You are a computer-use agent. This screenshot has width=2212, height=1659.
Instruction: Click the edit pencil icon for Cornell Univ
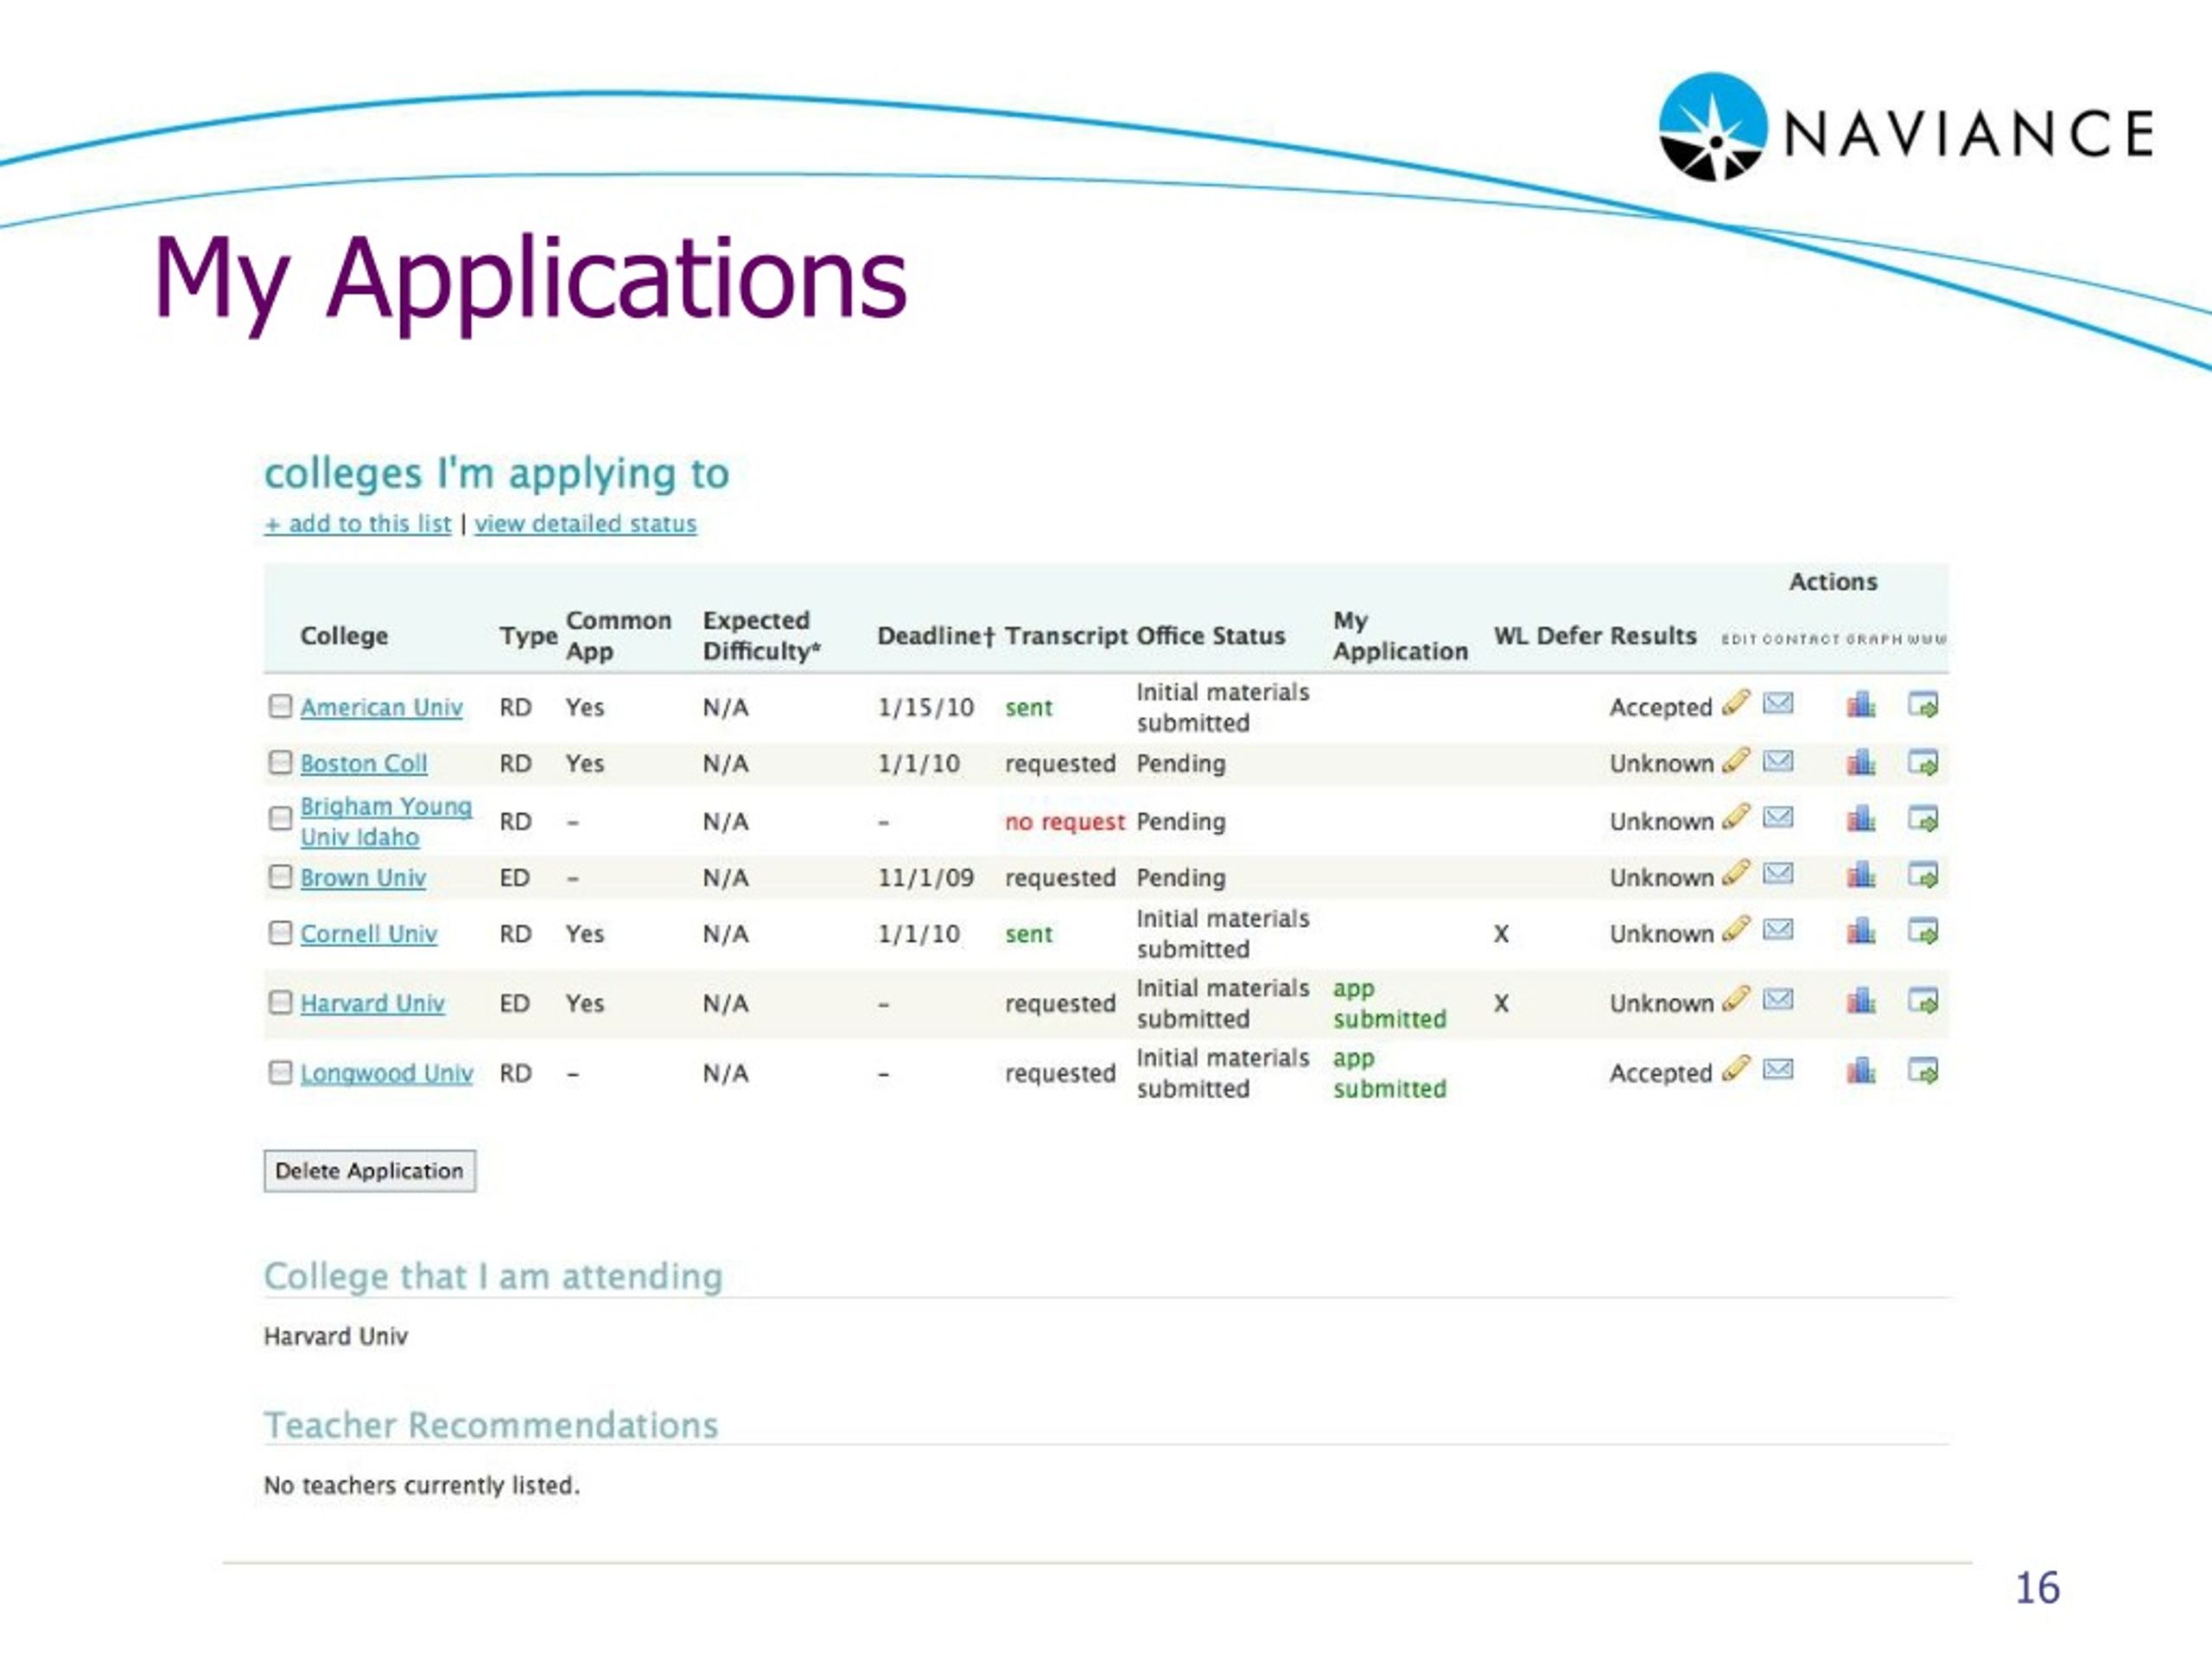pyautogui.click(x=1736, y=929)
